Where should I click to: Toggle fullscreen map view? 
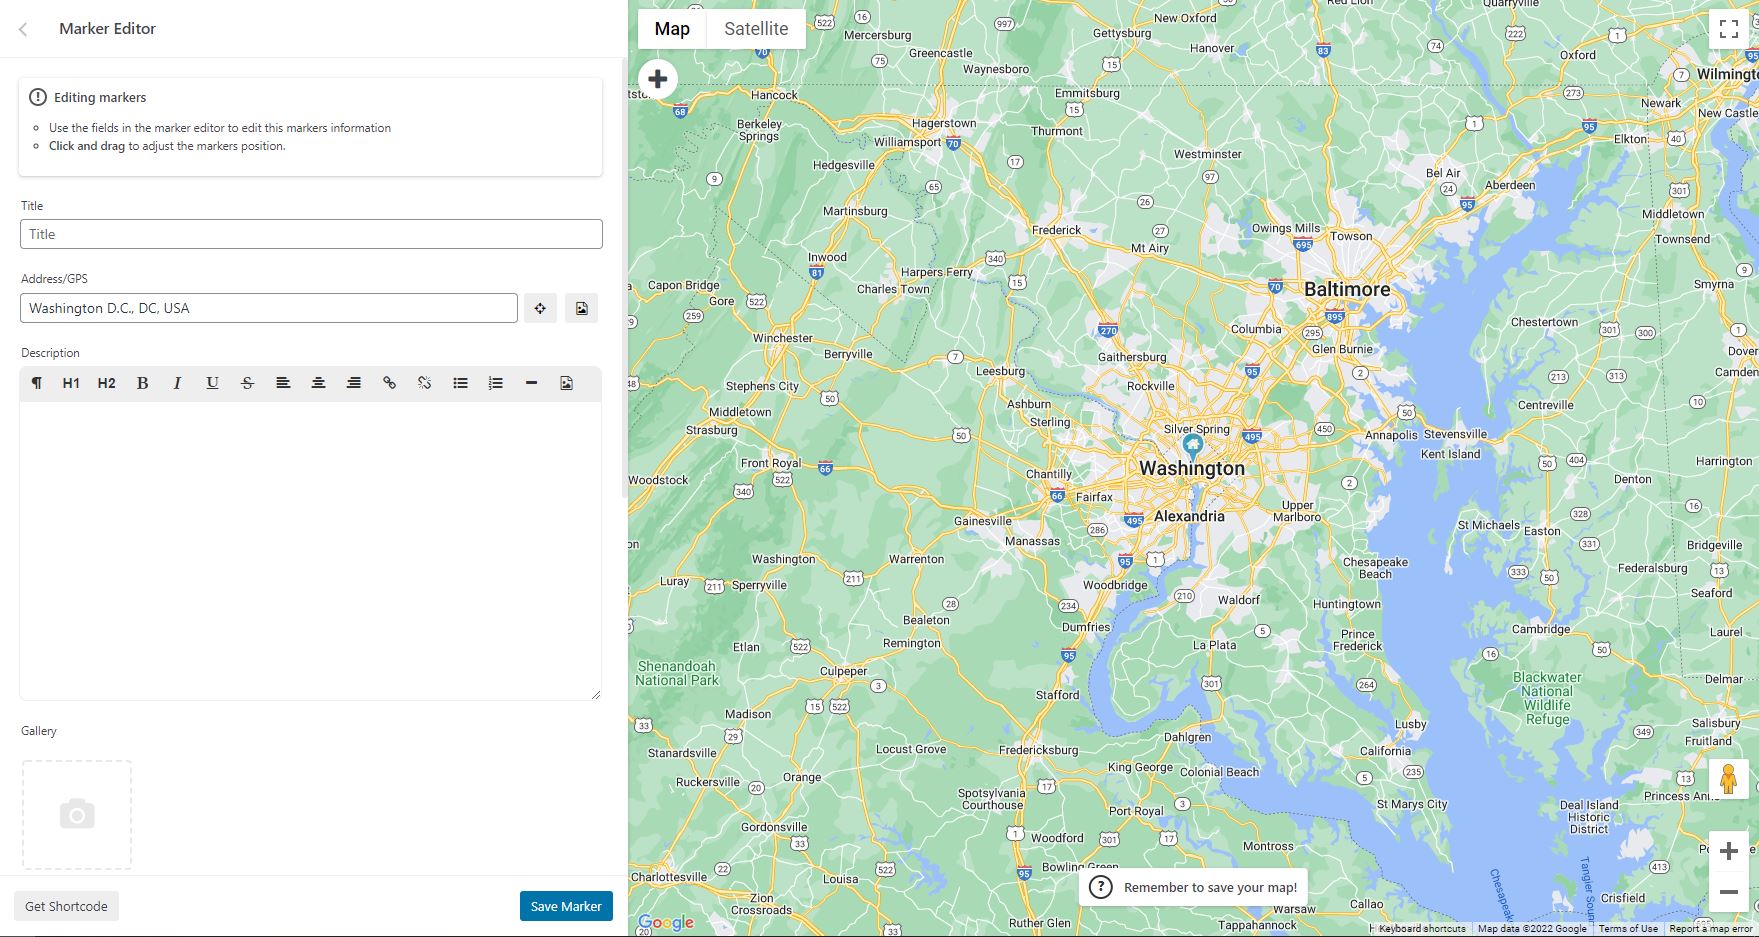pos(1728,29)
